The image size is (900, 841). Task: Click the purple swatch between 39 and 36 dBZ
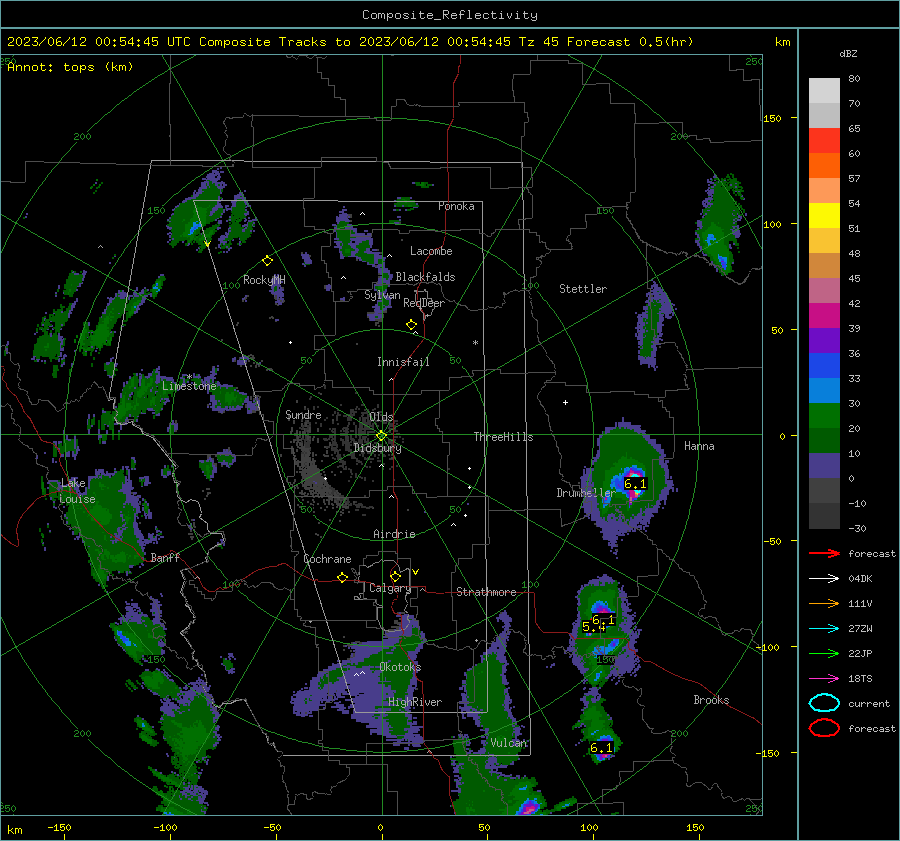pyautogui.click(x=824, y=341)
